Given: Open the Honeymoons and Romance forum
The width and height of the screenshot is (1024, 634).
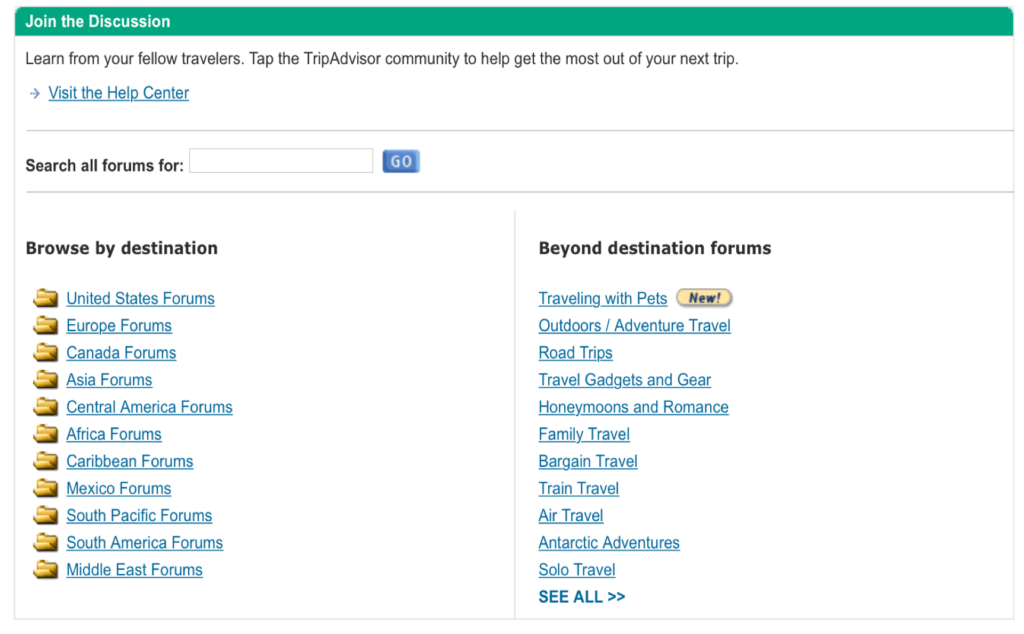Looking at the screenshot, I should (633, 407).
